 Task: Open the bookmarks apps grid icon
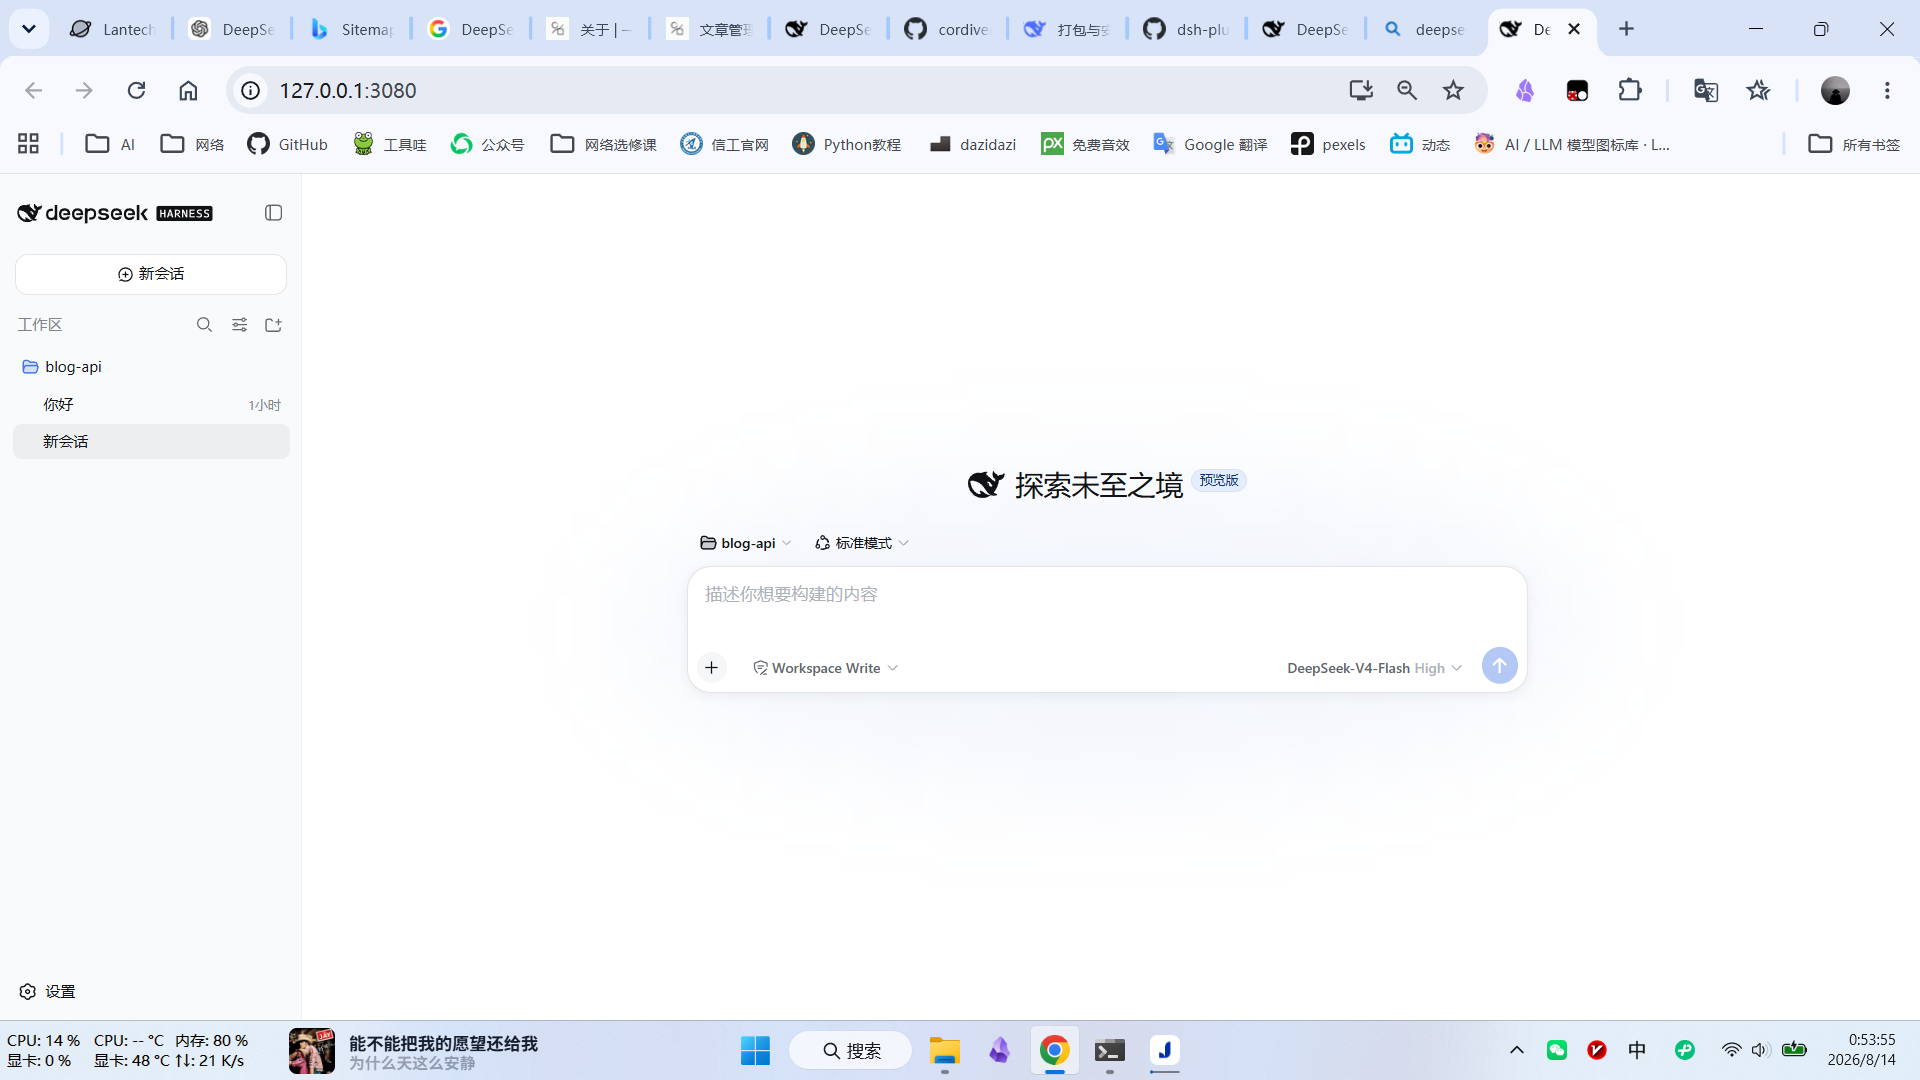coord(28,144)
